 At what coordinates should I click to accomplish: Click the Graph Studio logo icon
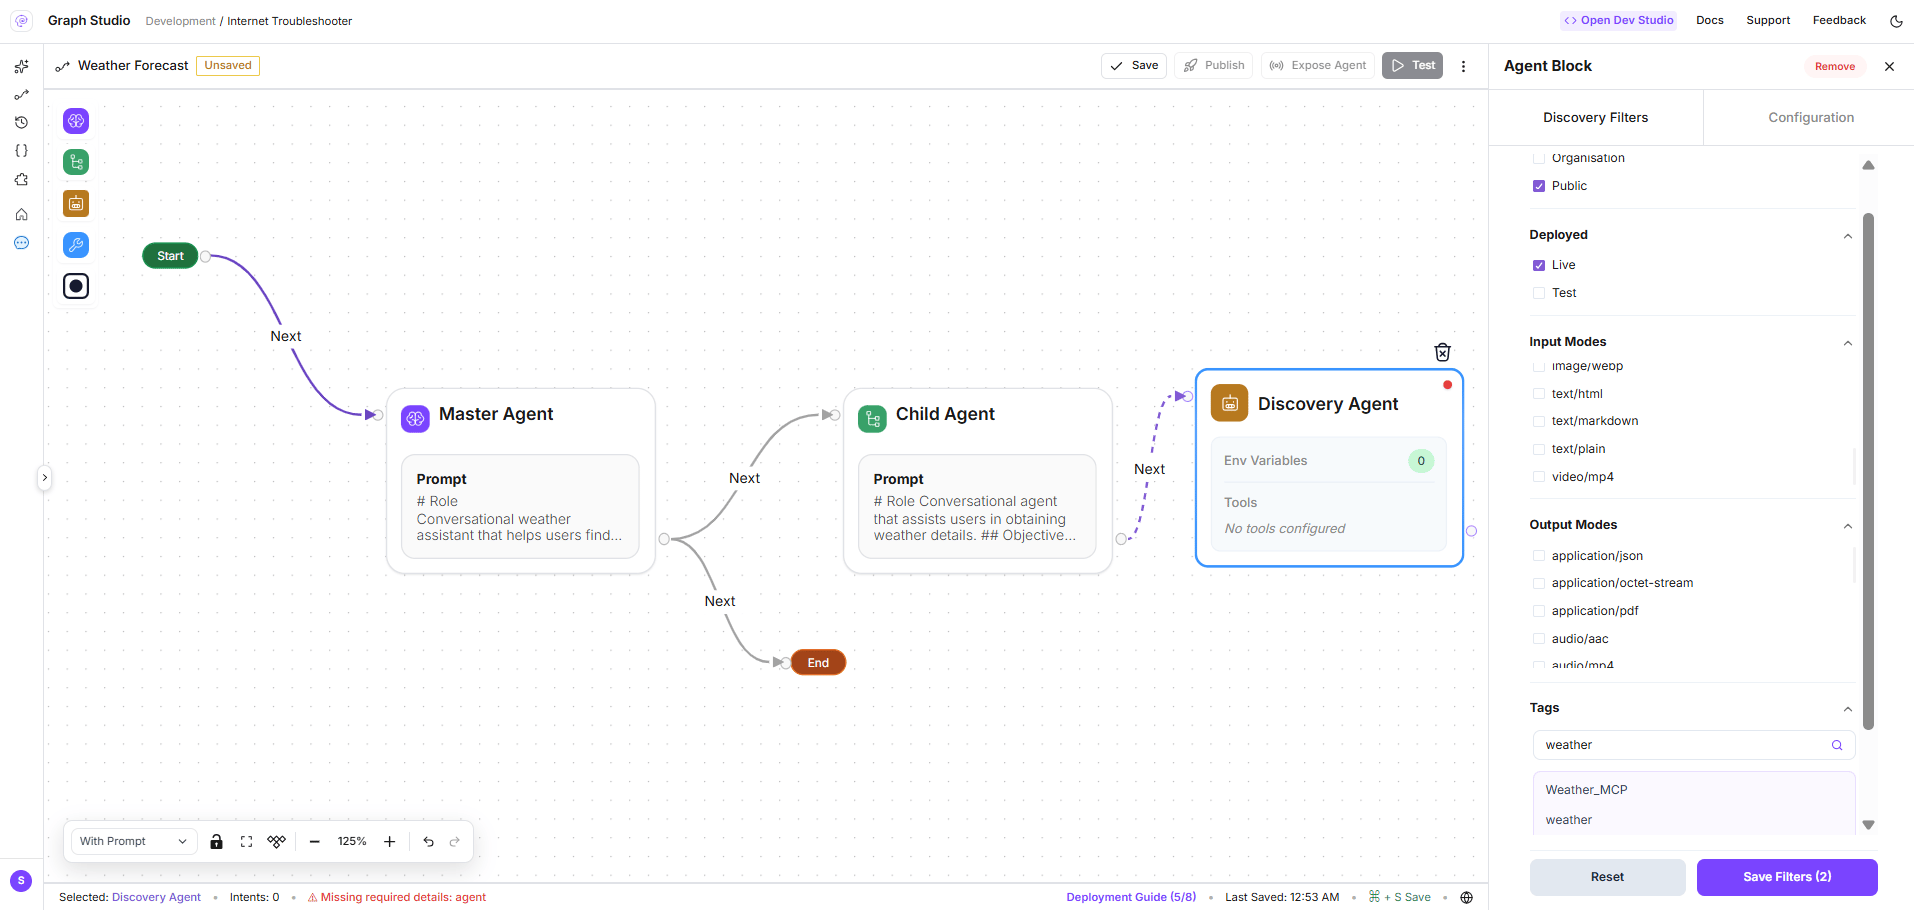coord(21,21)
